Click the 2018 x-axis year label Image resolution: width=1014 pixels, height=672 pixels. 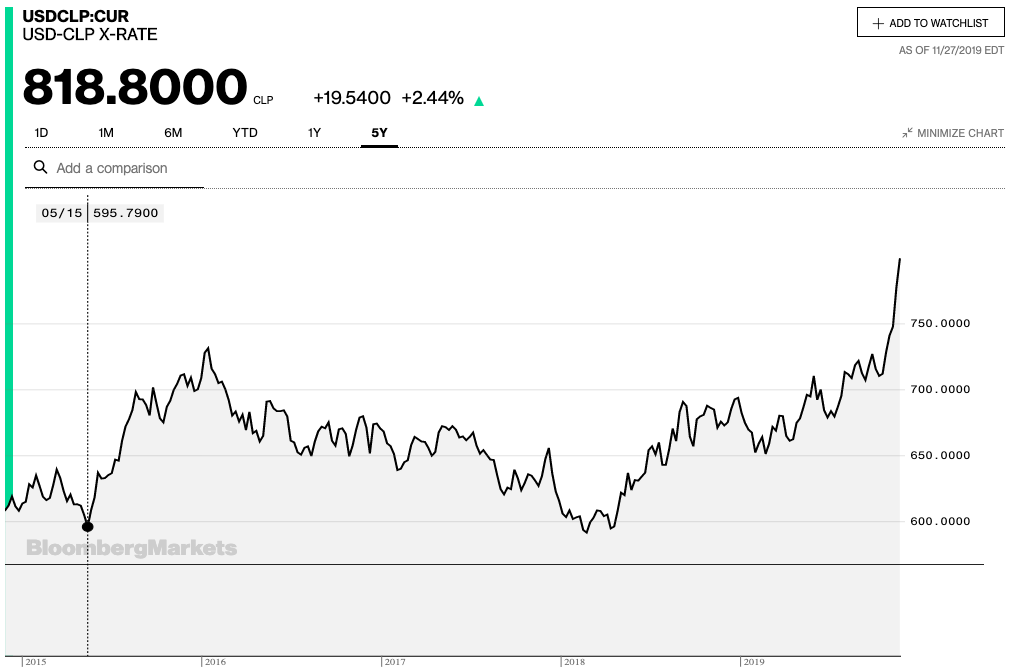tap(574, 662)
